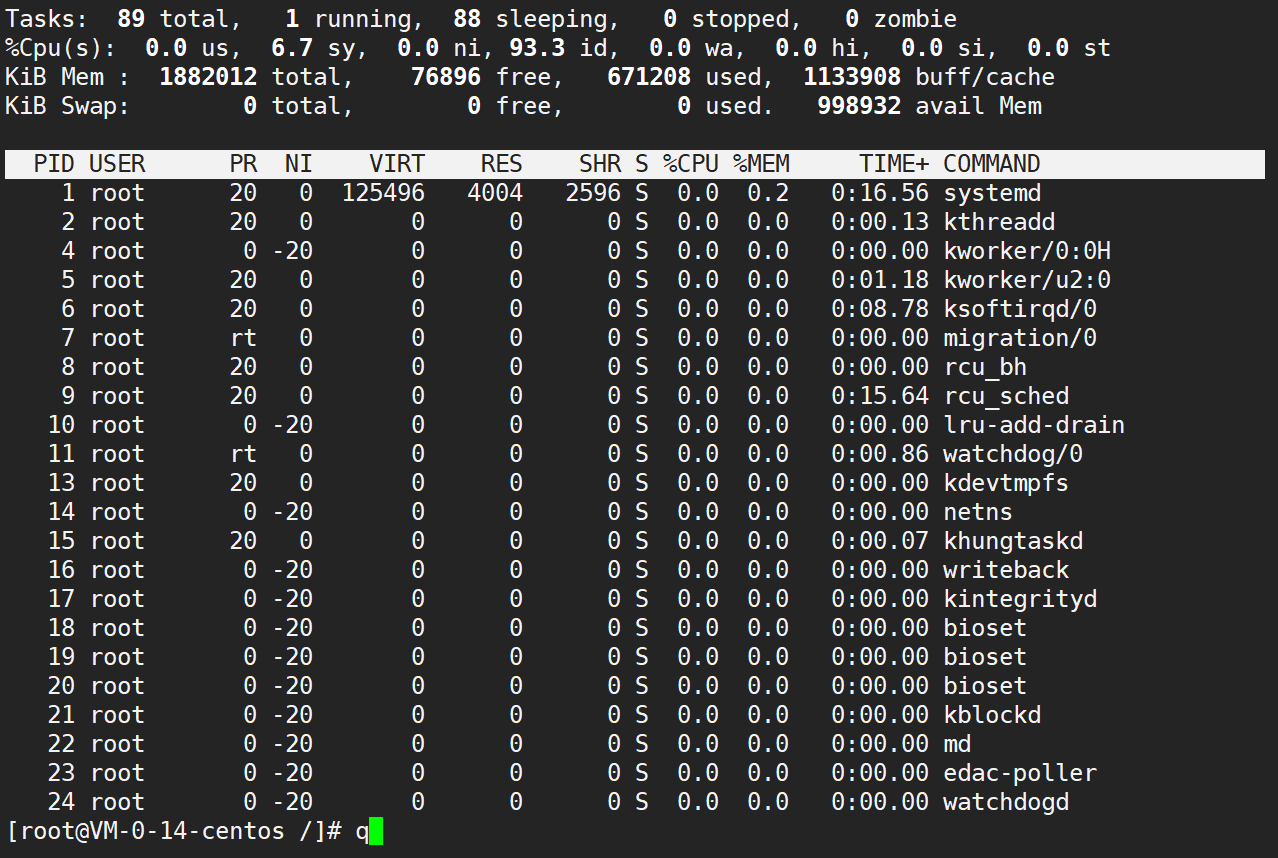Select the %CPU column header
The image size is (1278, 858).
point(690,164)
